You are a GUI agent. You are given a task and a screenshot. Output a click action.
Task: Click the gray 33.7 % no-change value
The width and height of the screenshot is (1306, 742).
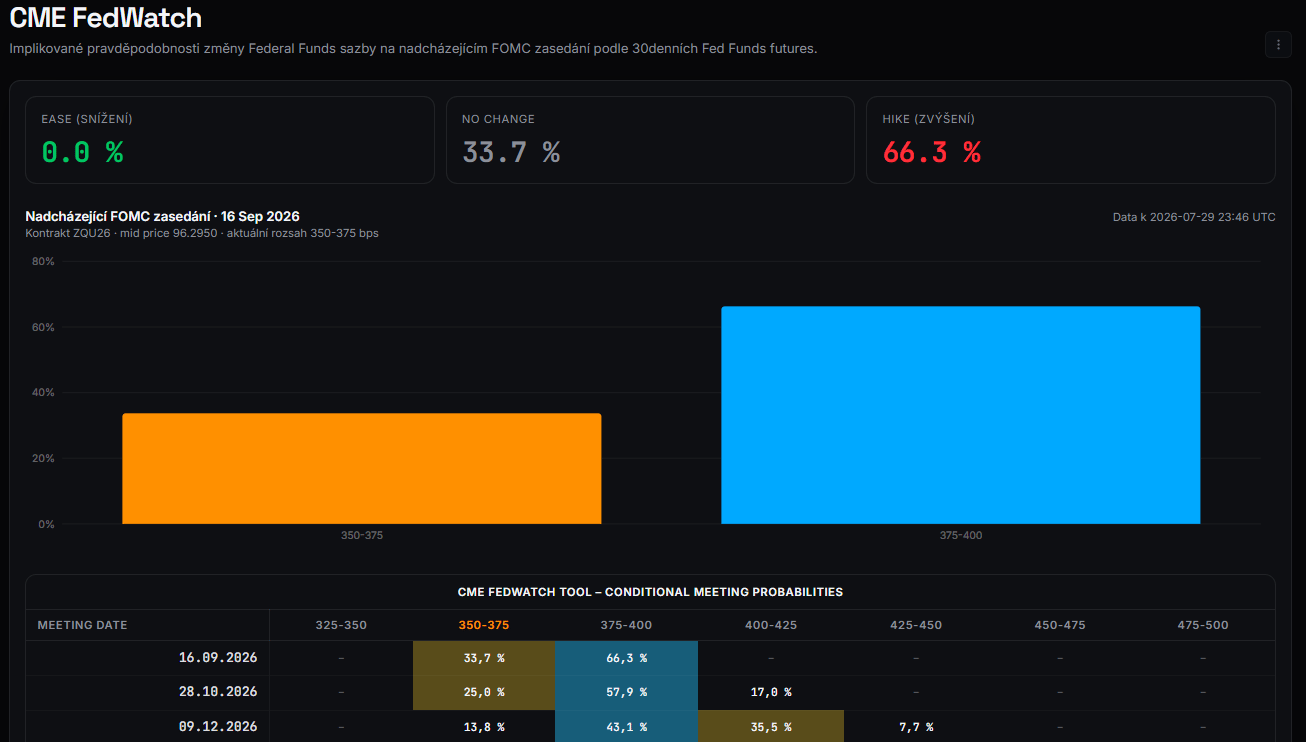click(x=511, y=152)
